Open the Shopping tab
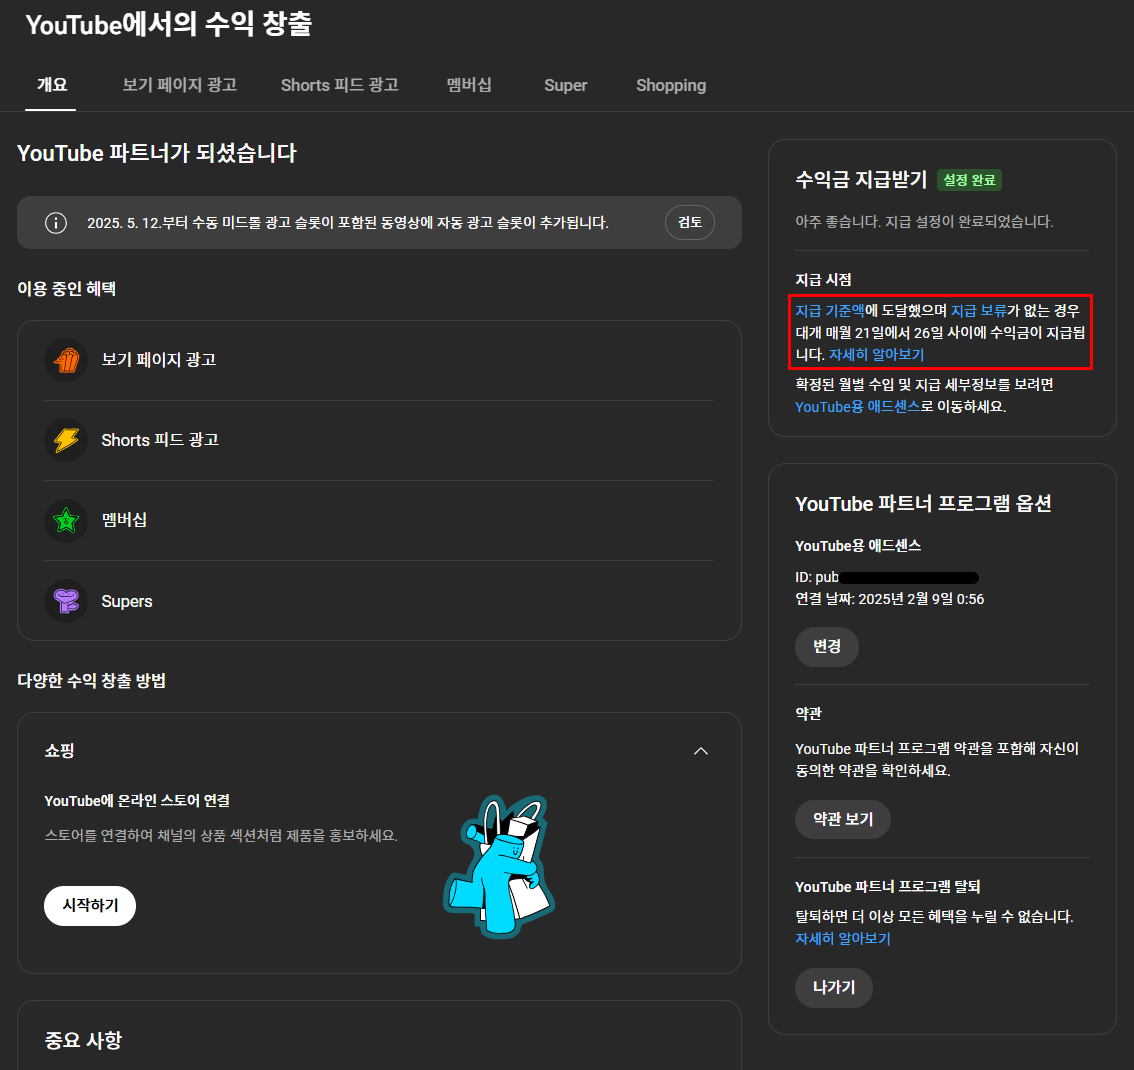 tap(670, 85)
